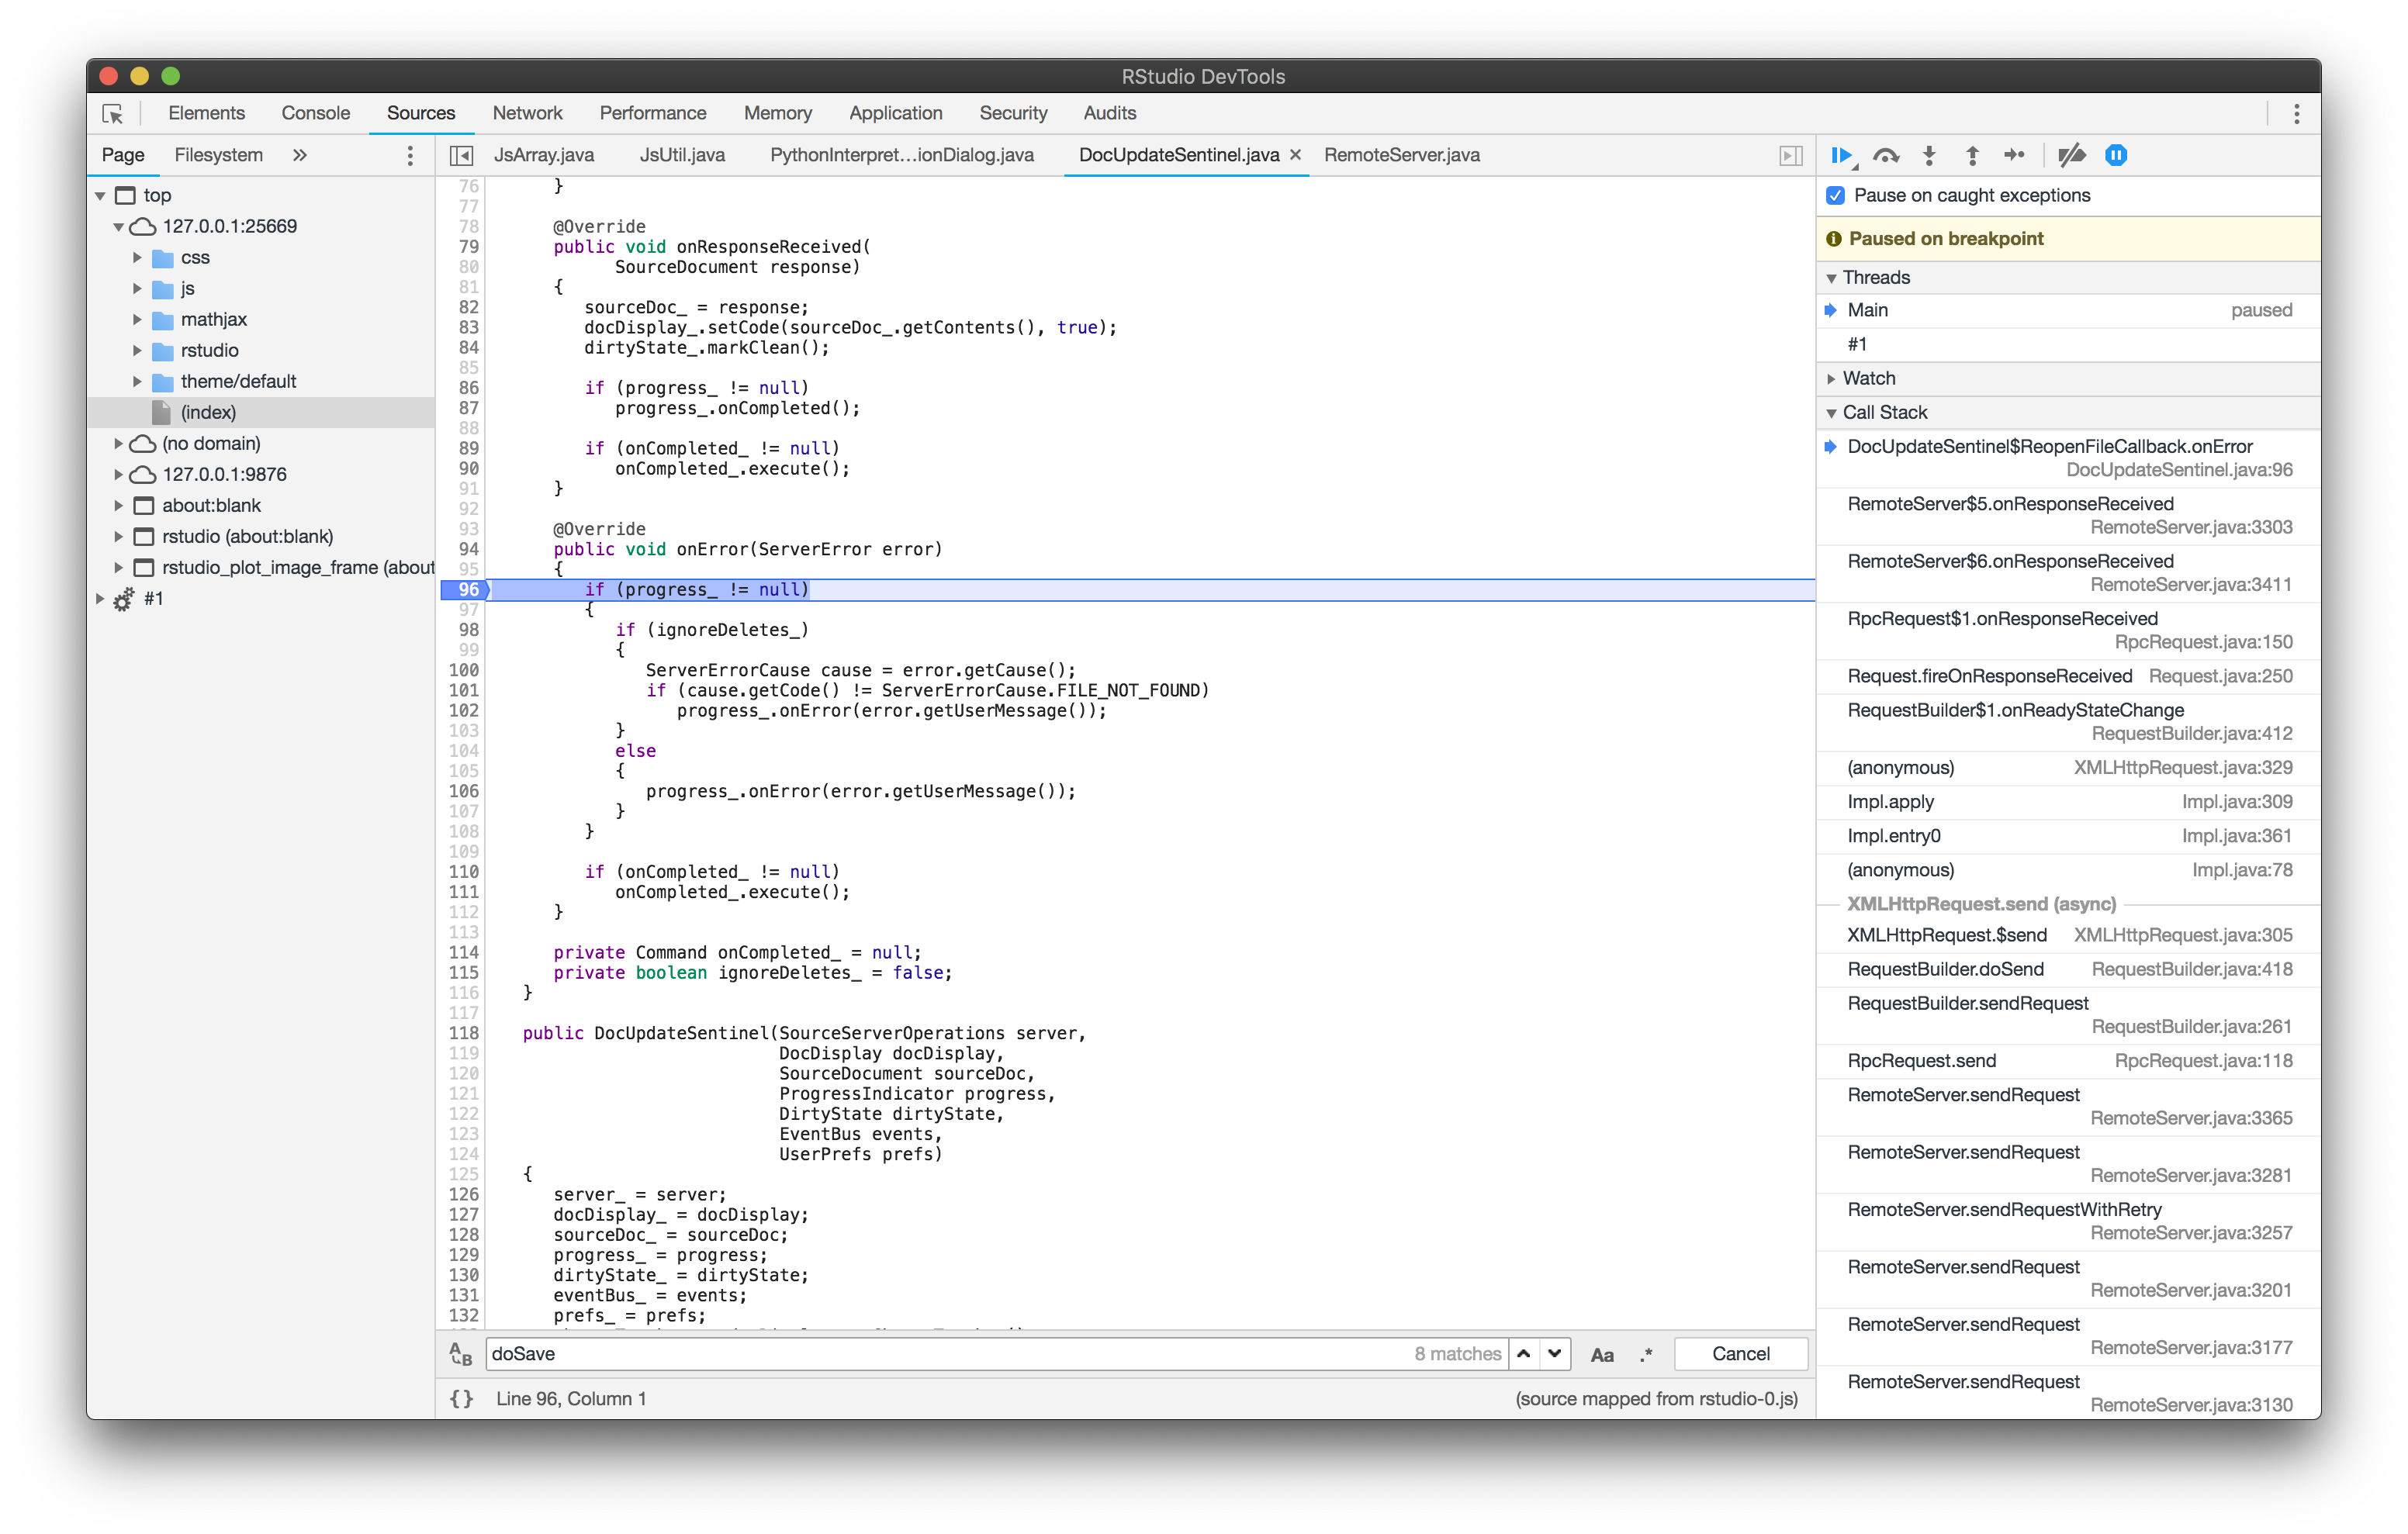Viewport: 2408px width, 1534px height.
Task: Resume script execution with play icon
Action: pyautogui.click(x=1840, y=155)
